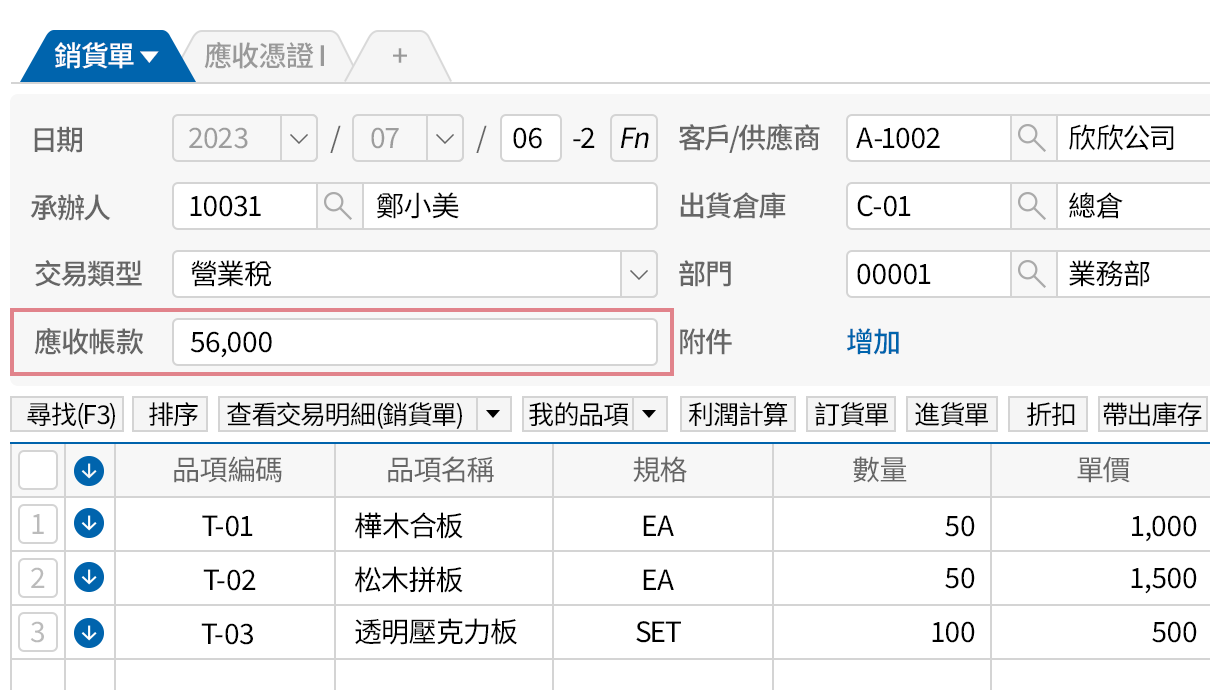Select row 2 using its row selector box
The height and width of the screenshot is (690, 1210).
pyautogui.click(x=38, y=578)
